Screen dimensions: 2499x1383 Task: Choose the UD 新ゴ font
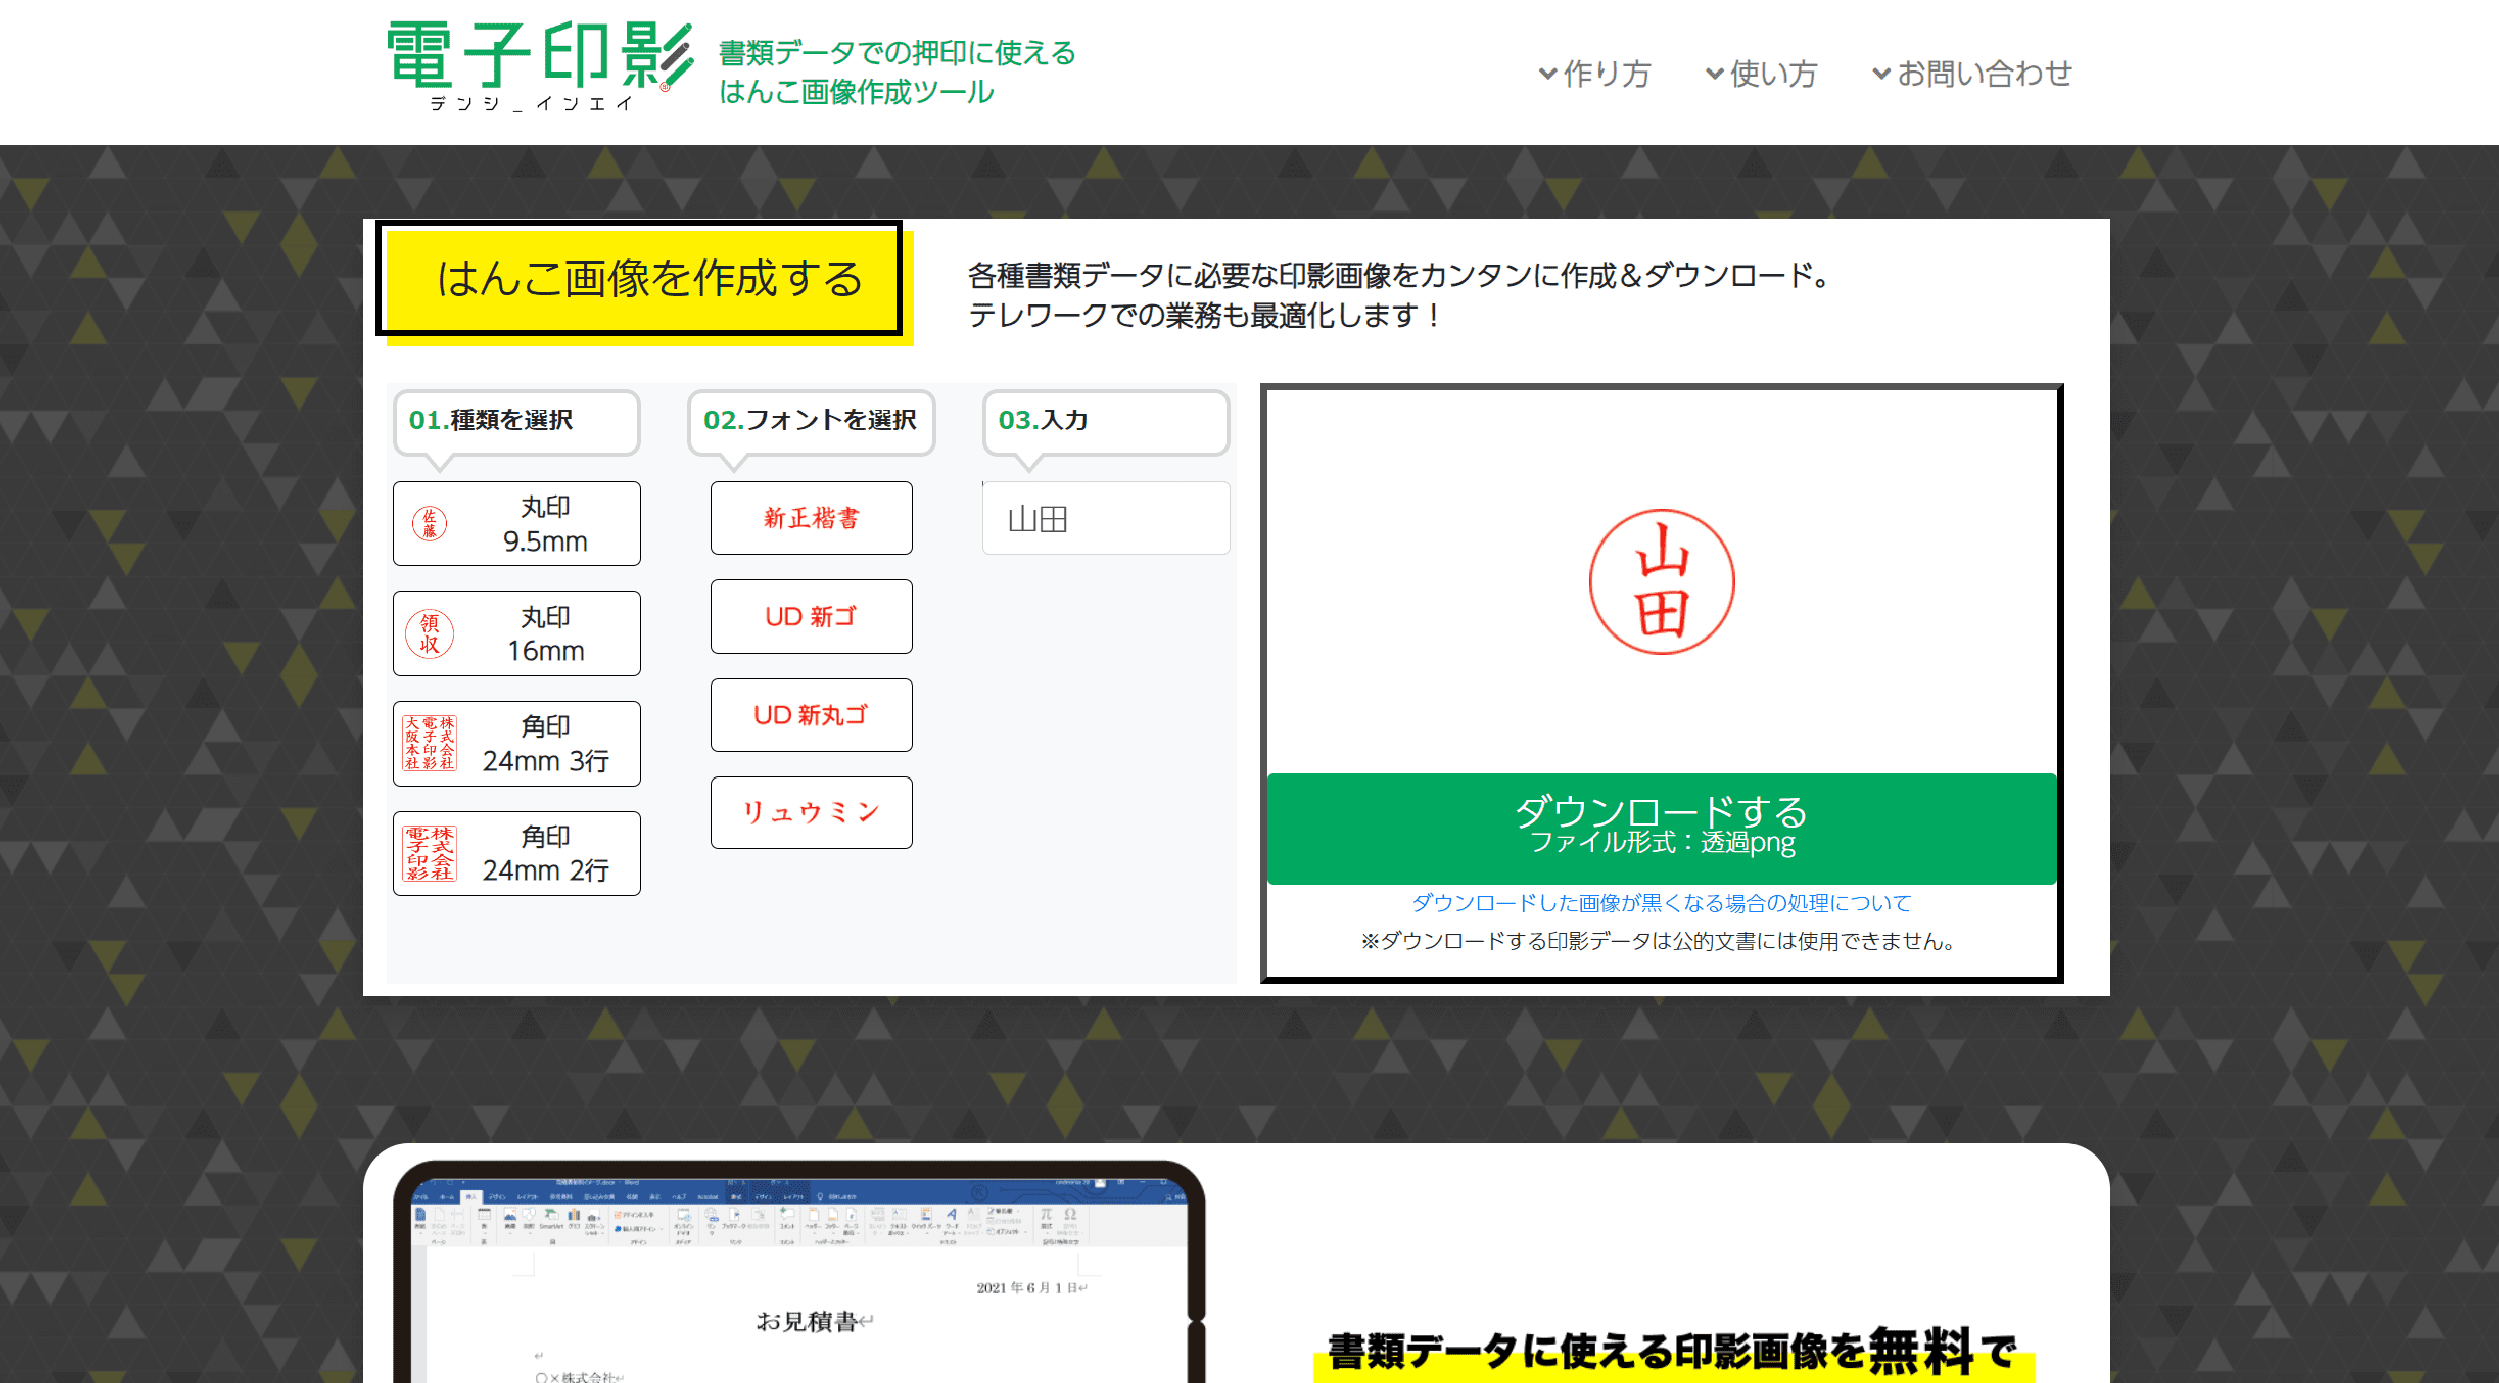[812, 616]
